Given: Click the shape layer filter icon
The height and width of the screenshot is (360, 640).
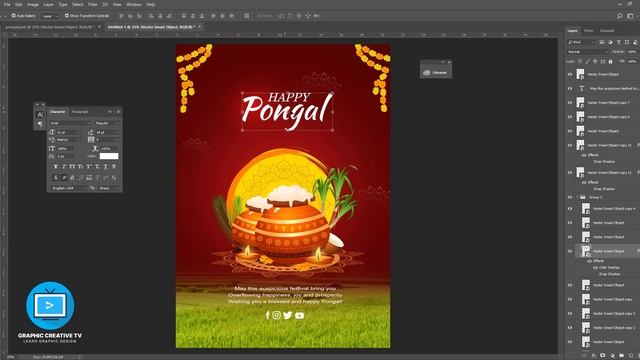Looking at the screenshot, I should pyautogui.click(x=627, y=42).
